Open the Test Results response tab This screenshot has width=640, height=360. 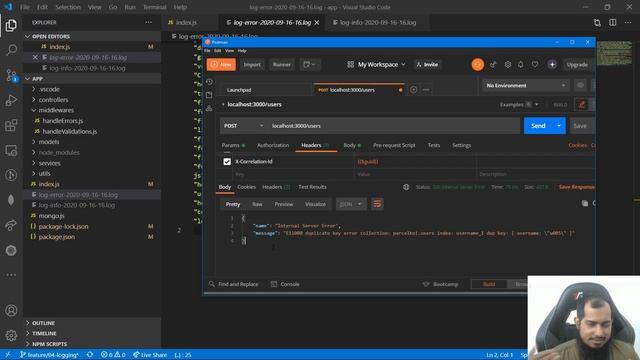312,187
